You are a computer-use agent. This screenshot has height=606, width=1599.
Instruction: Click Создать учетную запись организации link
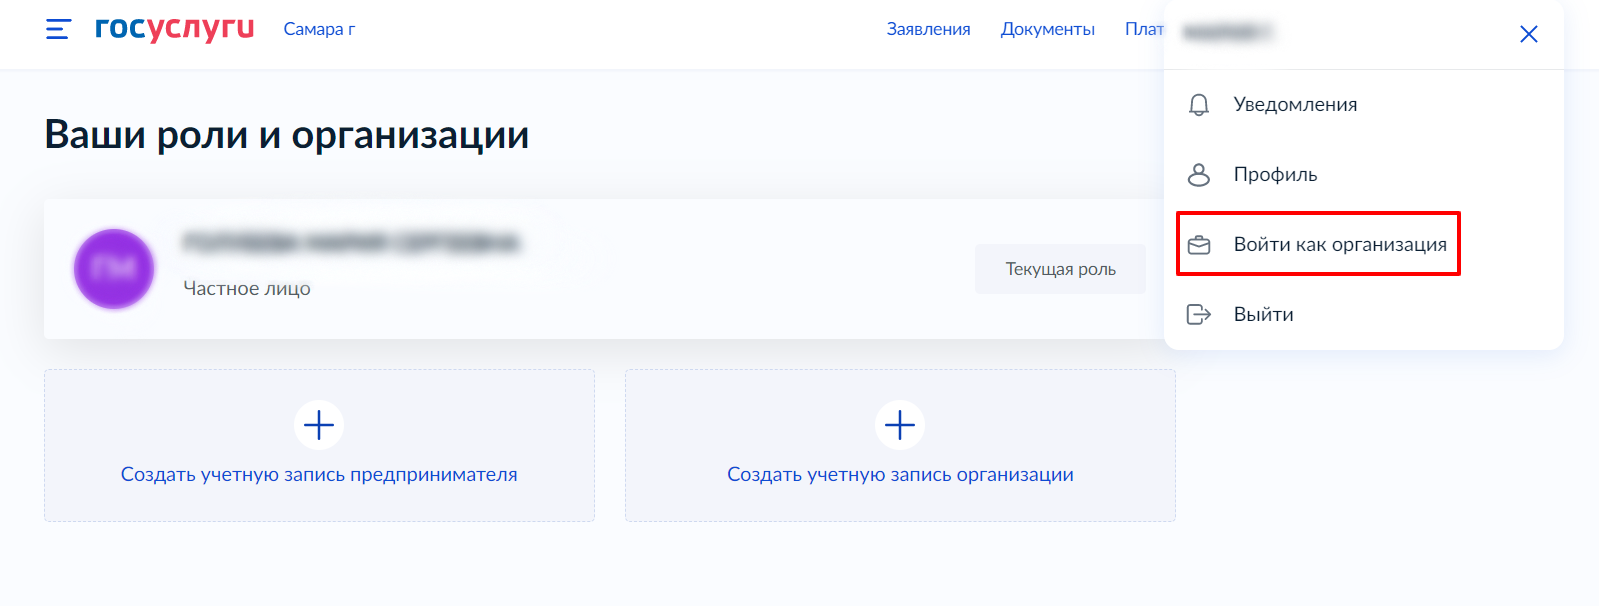[900, 475]
